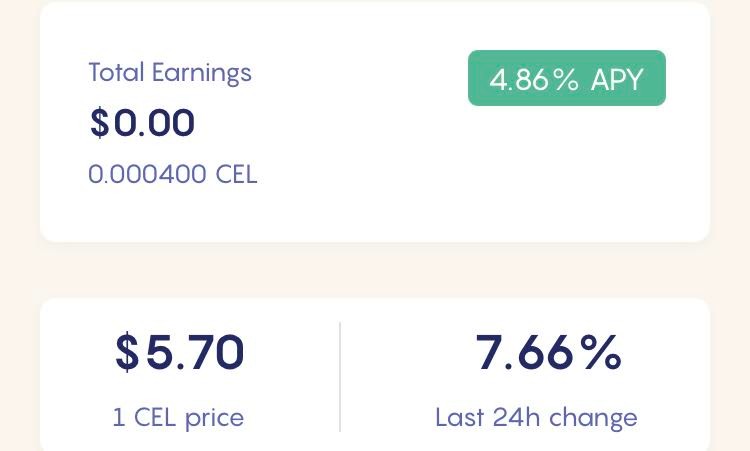Click the percent sign after 7.66

601,352
